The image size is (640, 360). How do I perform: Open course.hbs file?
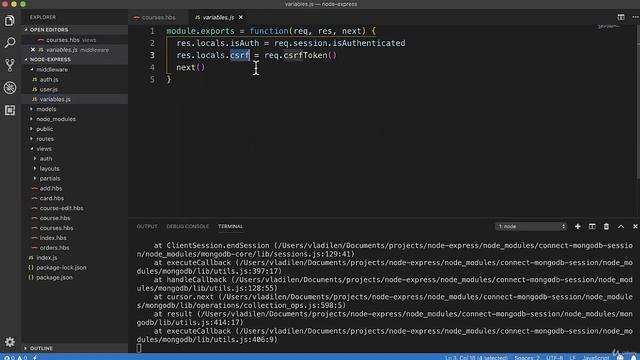[x=55, y=218]
